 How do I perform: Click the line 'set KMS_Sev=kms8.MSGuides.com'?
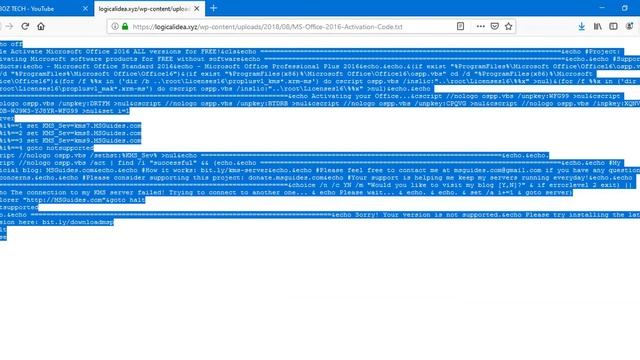point(84,133)
